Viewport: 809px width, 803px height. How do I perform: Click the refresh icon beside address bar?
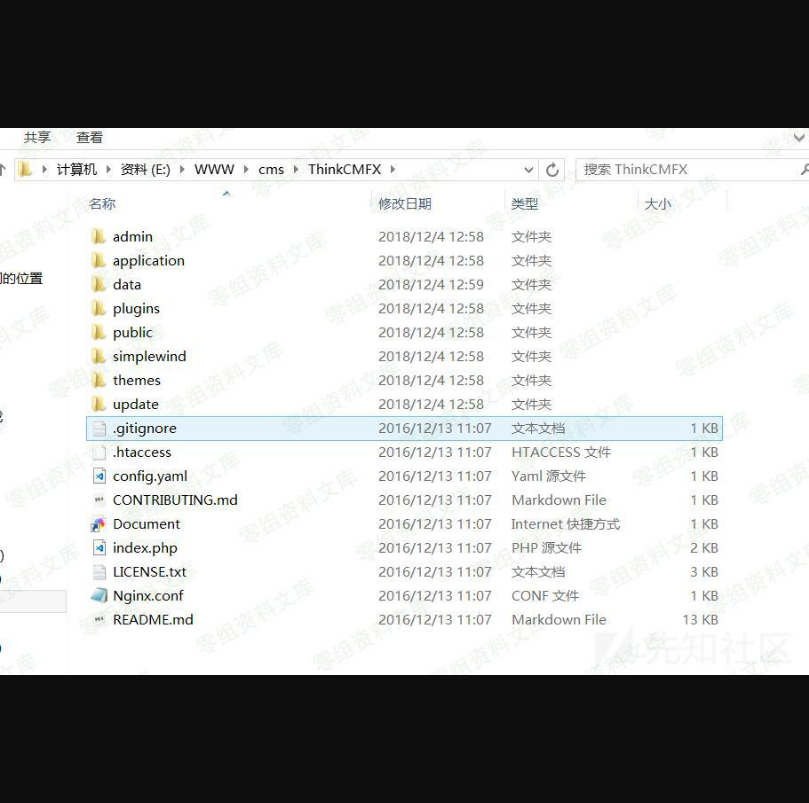pyautogui.click(x=552, y=170)
